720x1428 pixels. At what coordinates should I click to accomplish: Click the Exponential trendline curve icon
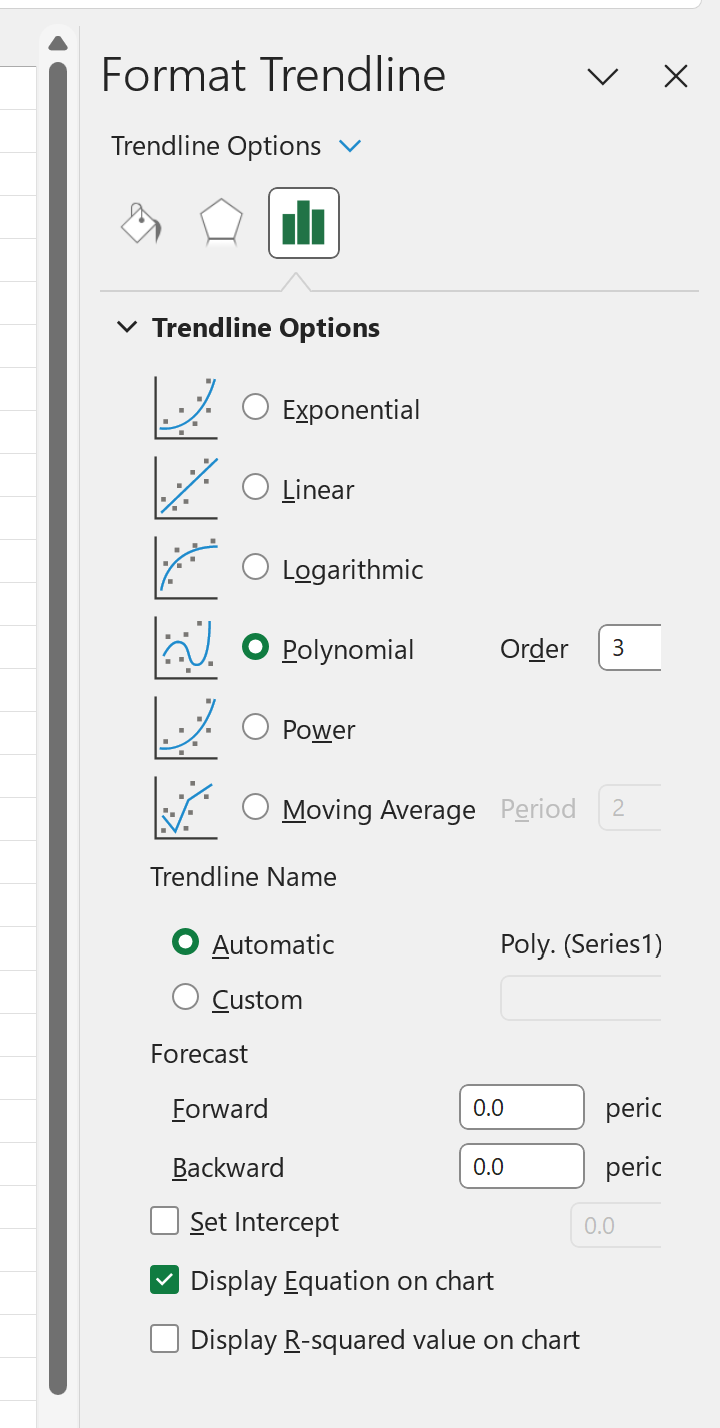(x=186, y=408)
